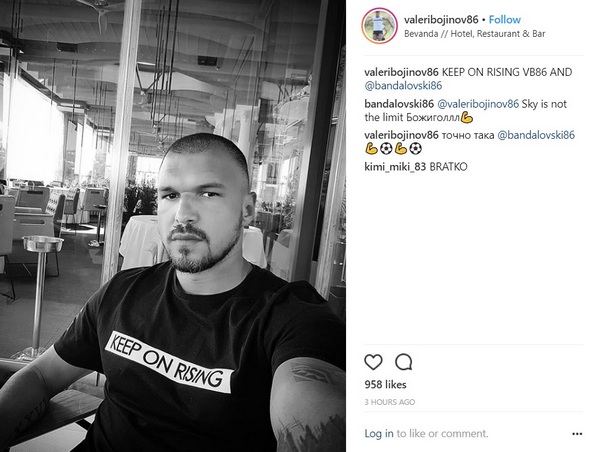Screen dimensions: 600x452
Task: Open bandalovski86 commenter username
Action: click(x=399, y=104)
